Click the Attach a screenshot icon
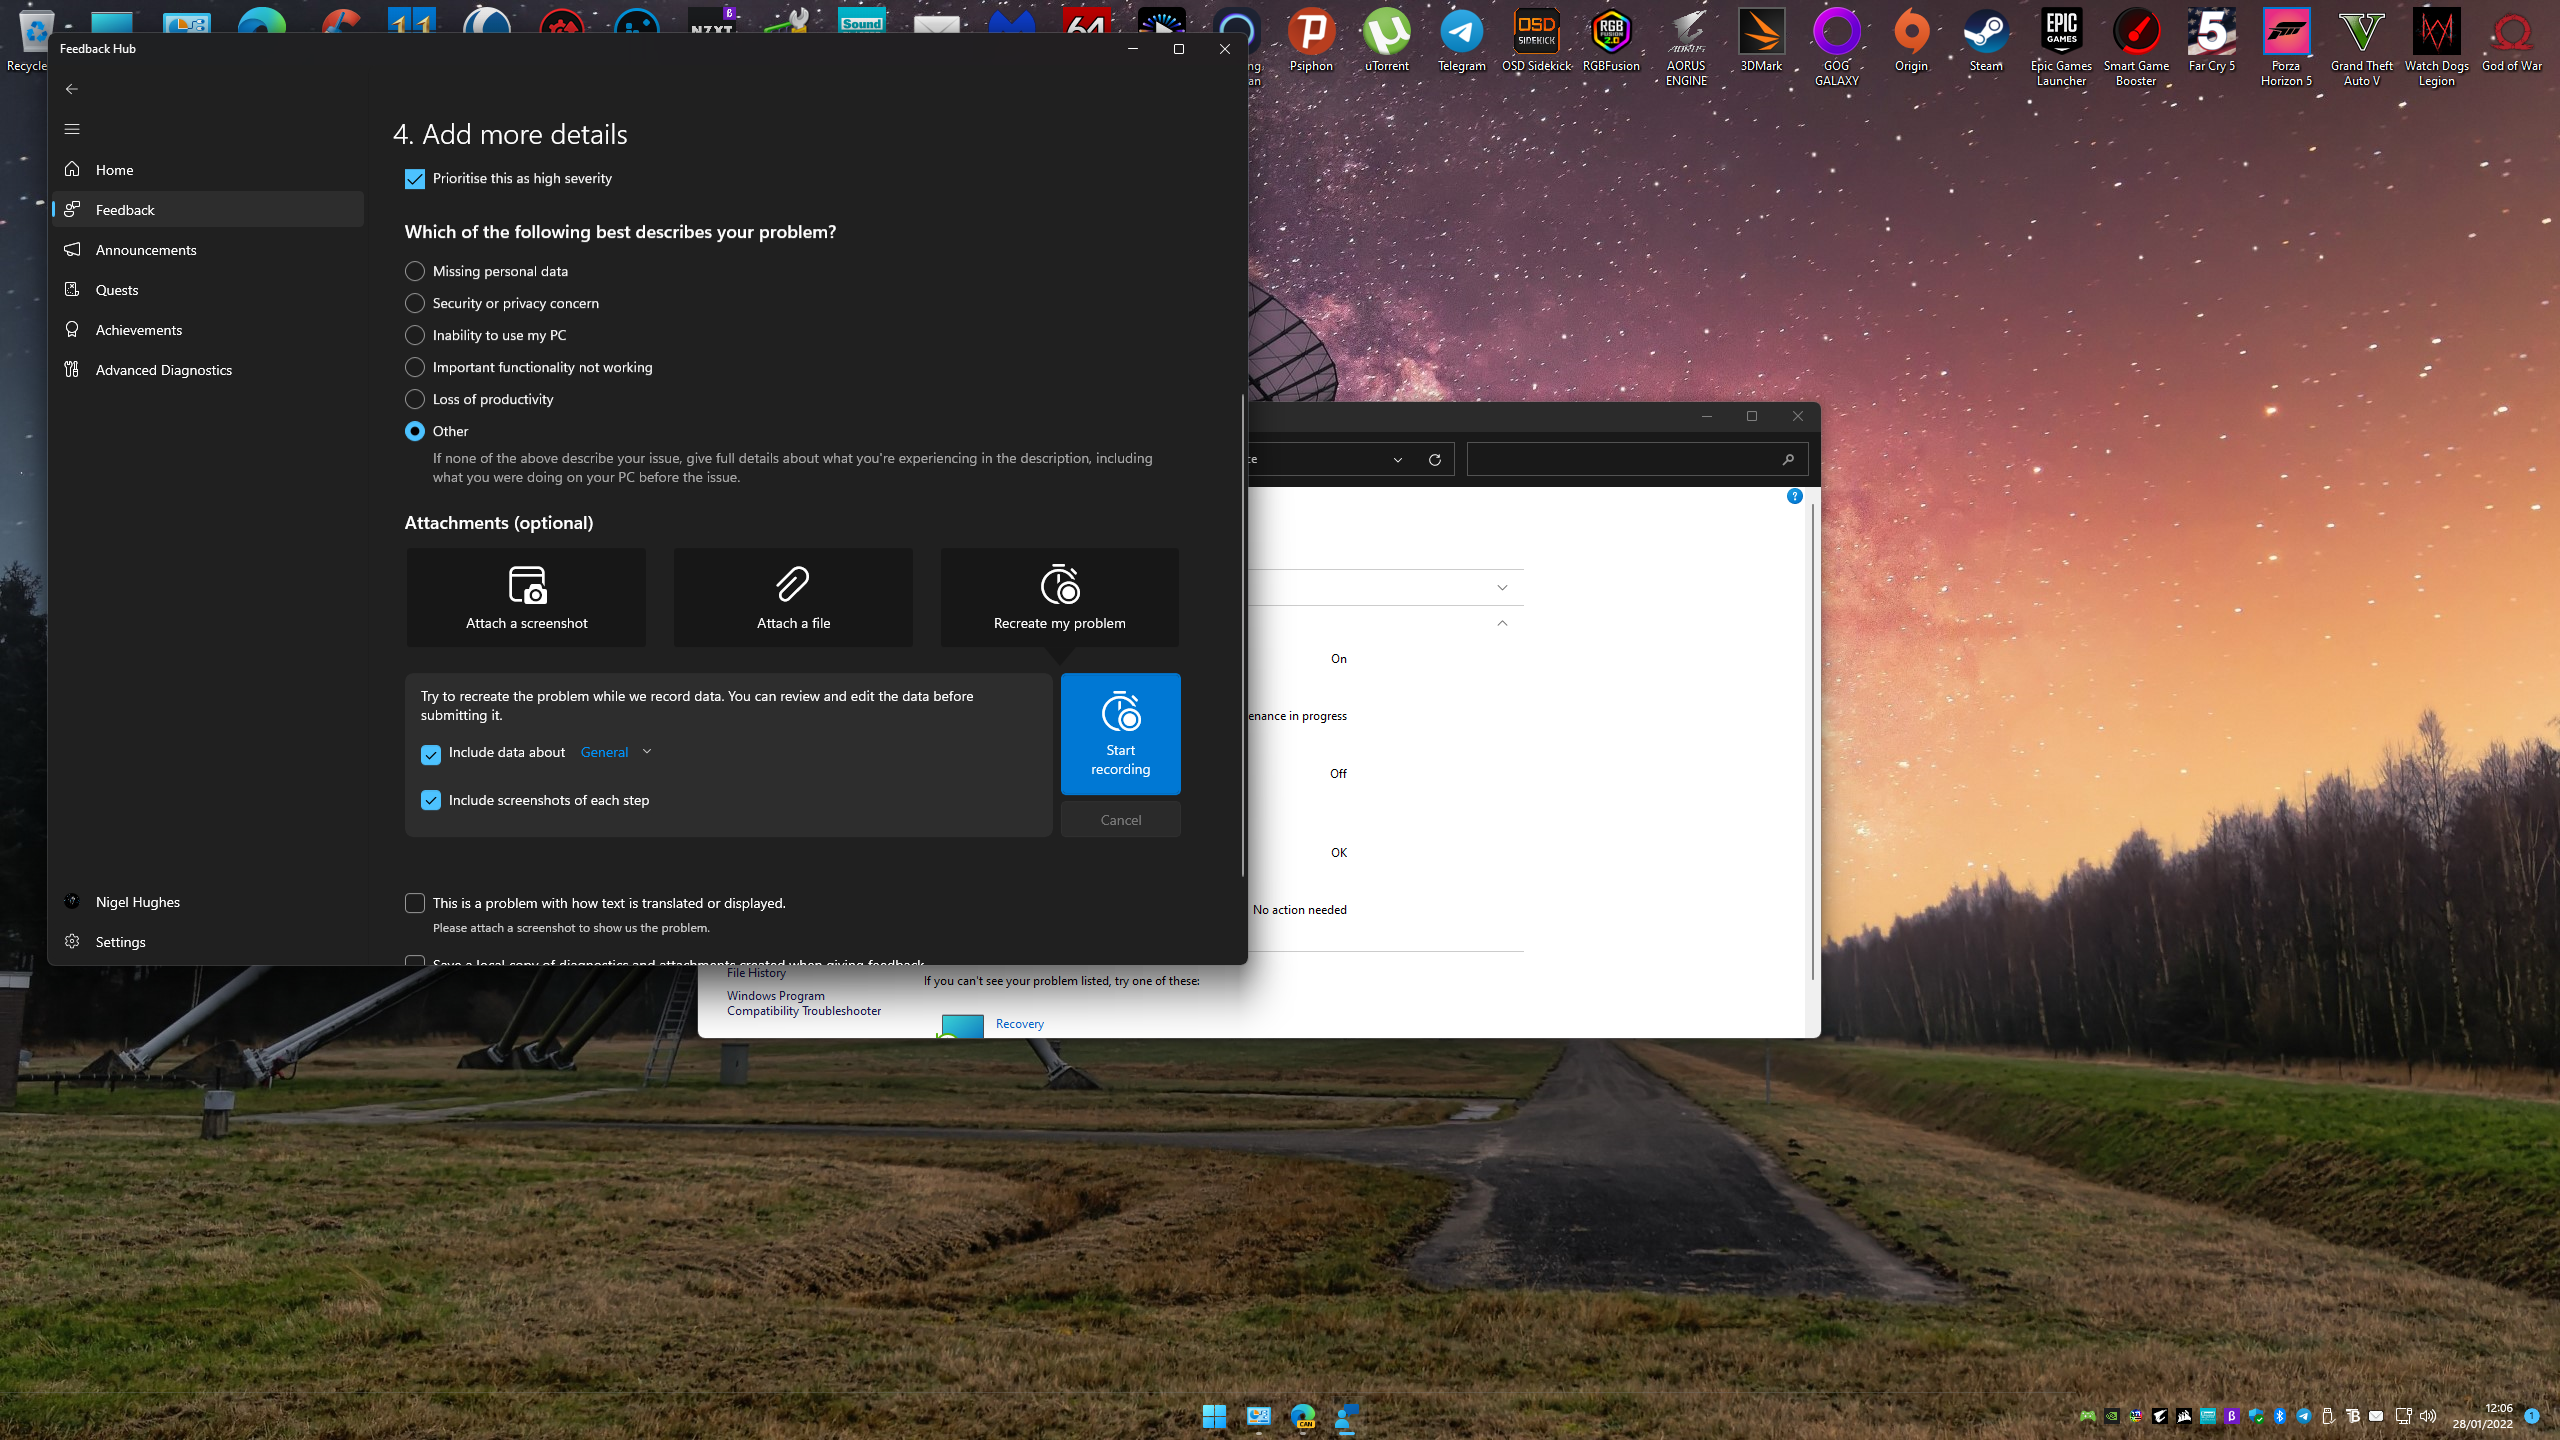The height and width of the screenshot is (1440, 2560). pyautogui.click(x=526, y=586)
